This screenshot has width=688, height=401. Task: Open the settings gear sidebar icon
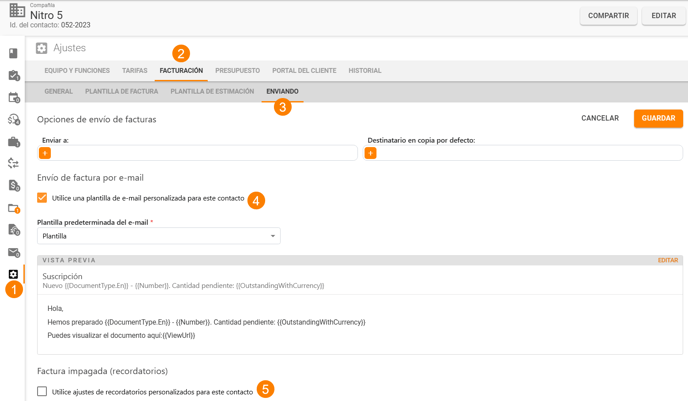(x=13, y=274)
